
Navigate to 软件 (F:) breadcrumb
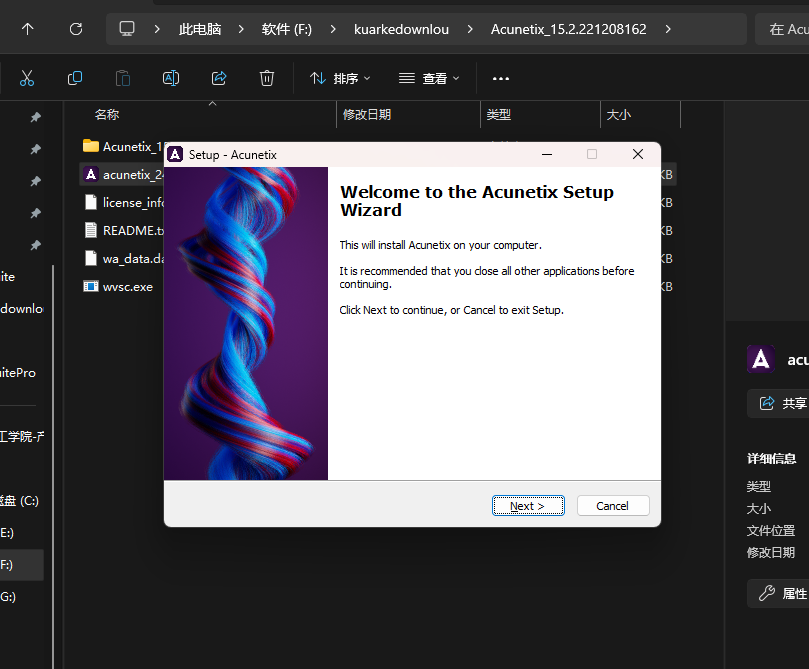[x=287, y=29]
